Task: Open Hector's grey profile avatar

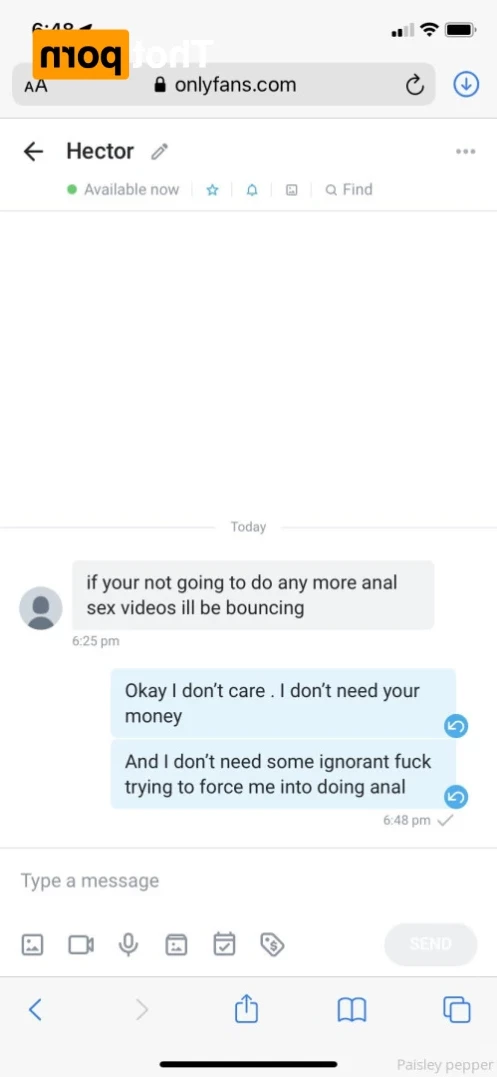Action: pyautogui.click(x=41, y=608)
